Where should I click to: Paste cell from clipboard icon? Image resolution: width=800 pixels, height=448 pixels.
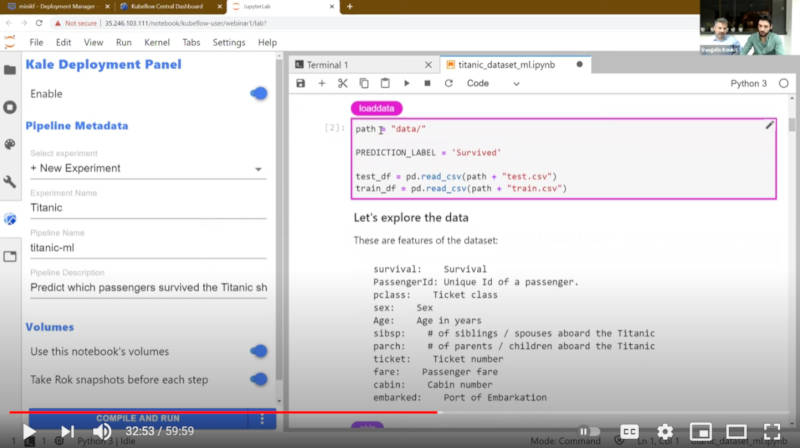[x=385, y=83]
